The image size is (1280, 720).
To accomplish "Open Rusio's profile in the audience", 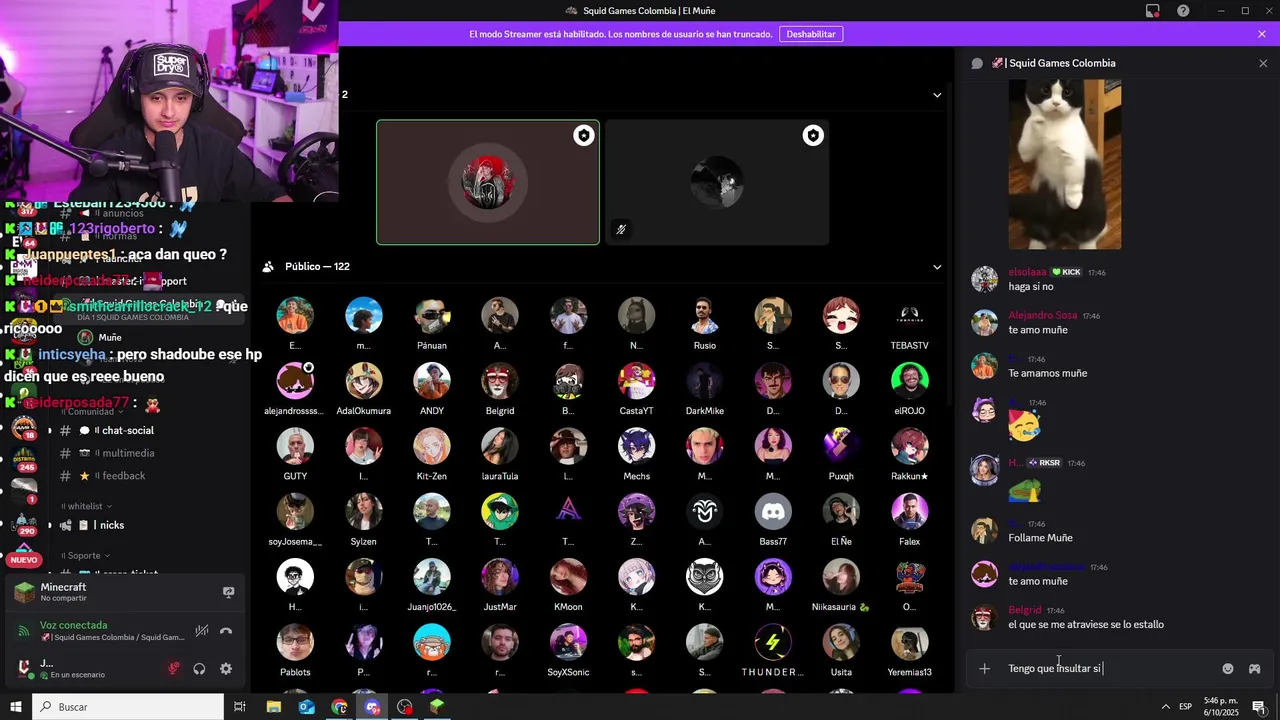I will [705, 316].
